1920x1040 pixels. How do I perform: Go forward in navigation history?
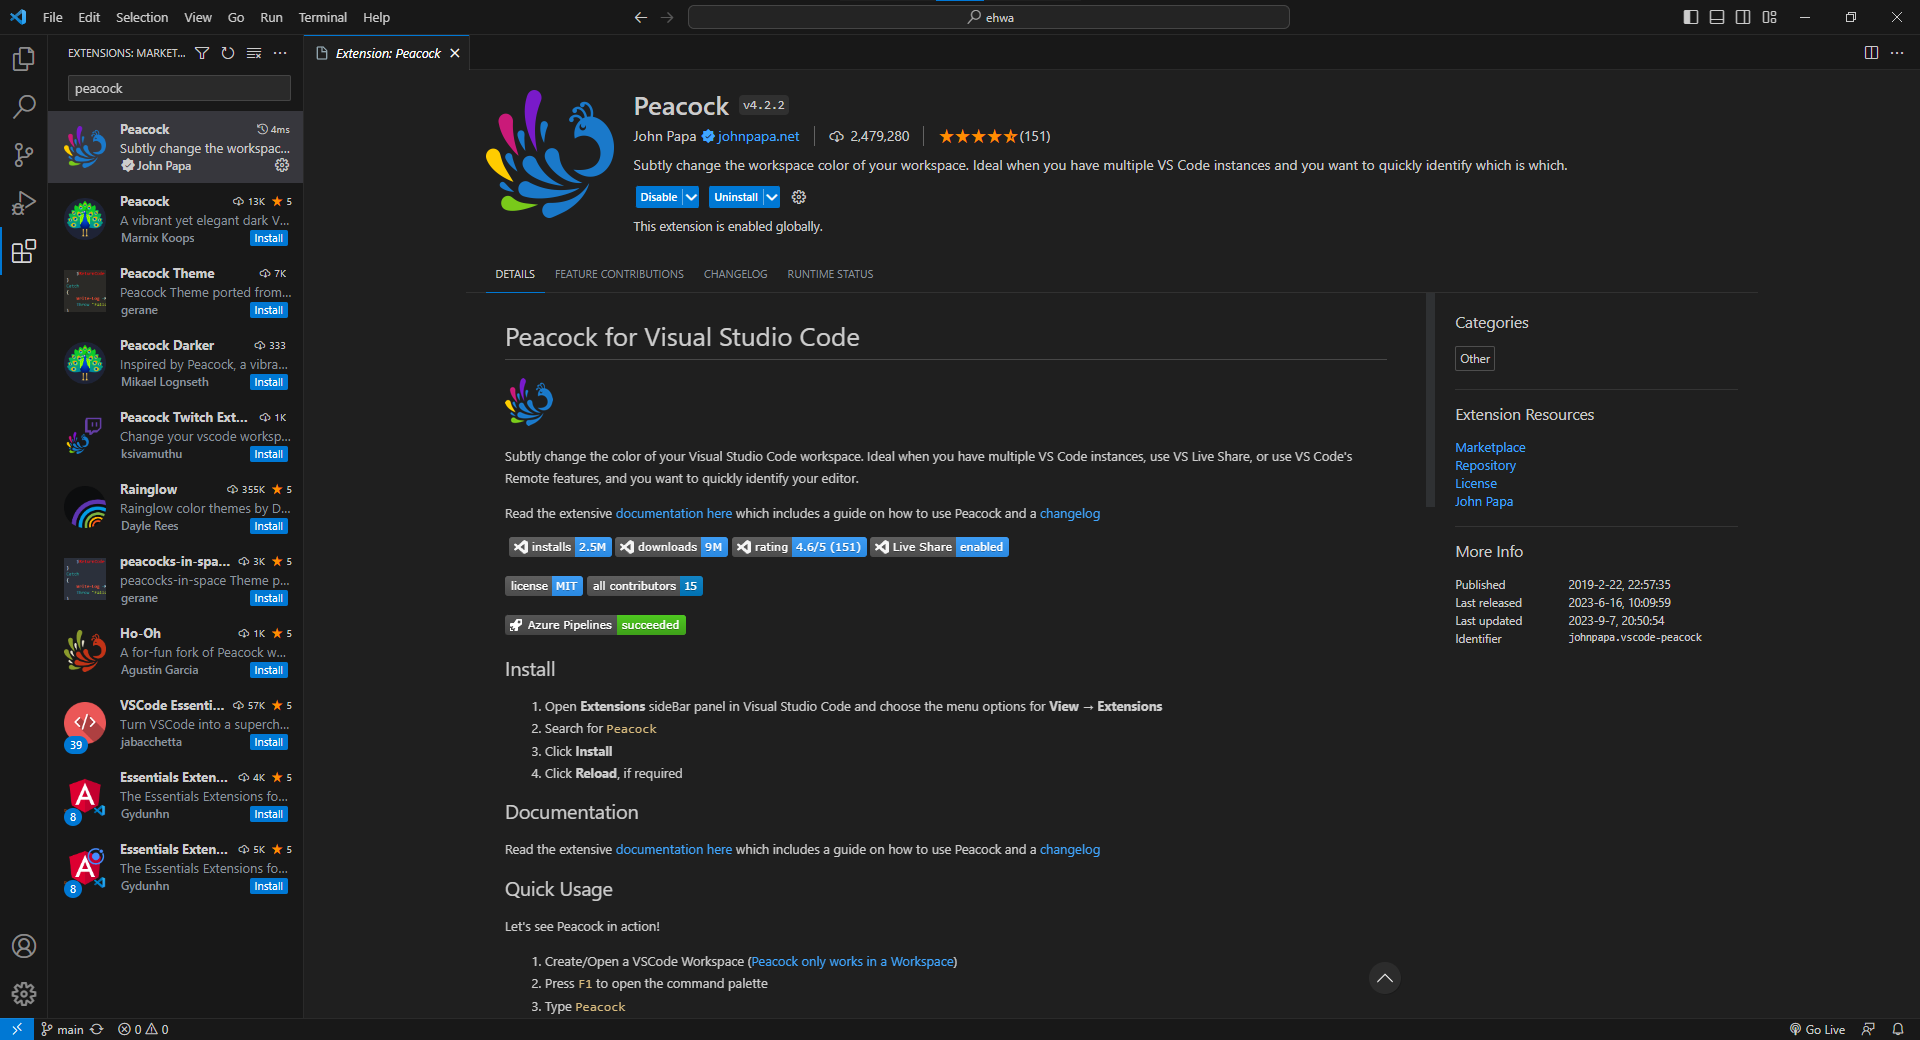tap(667, 17)
